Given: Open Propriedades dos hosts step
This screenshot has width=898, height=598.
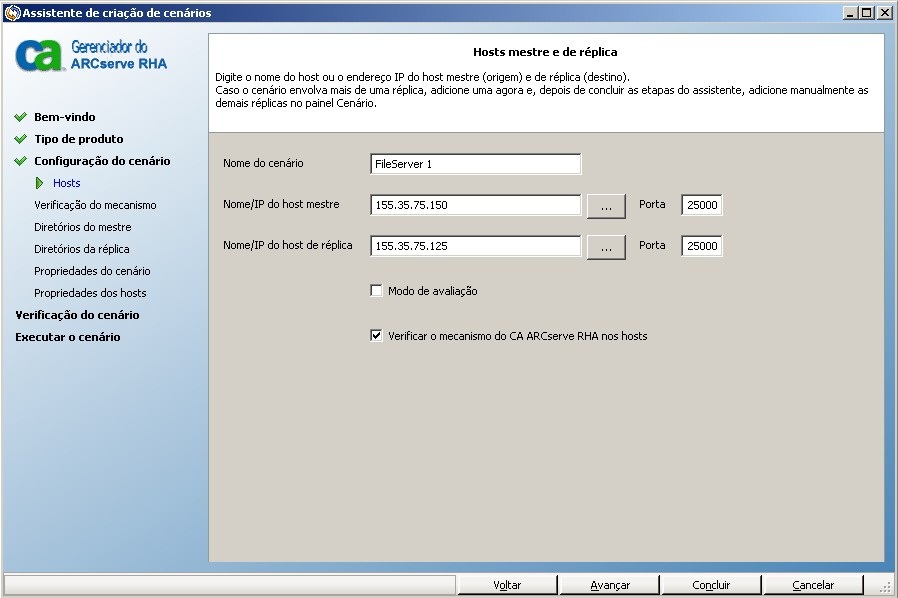Looking at the screenshot, I should point(90,293).
